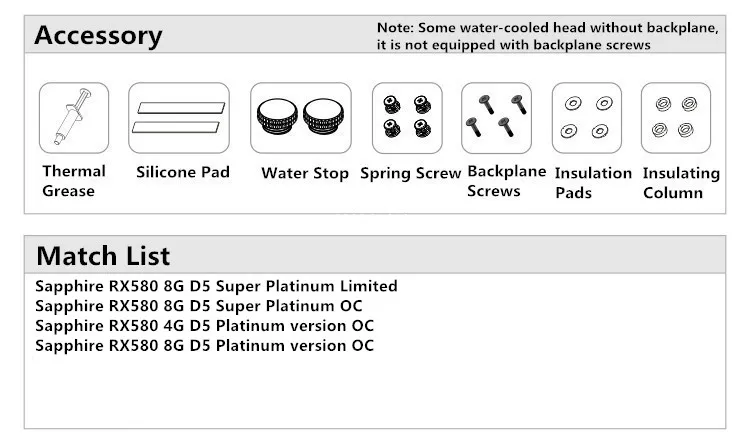Click the Insulating Column label
The height and width of the screenshot is (444, 750).
[x=681, y=183]
